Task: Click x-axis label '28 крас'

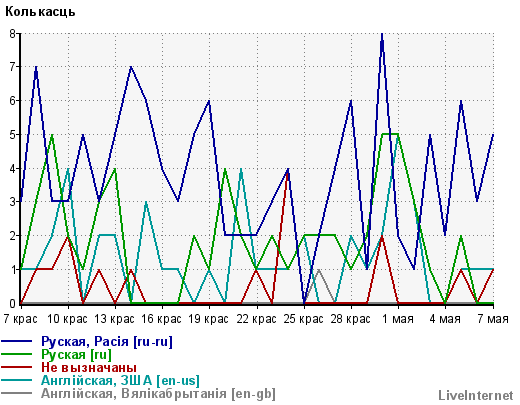Action: 350,319
